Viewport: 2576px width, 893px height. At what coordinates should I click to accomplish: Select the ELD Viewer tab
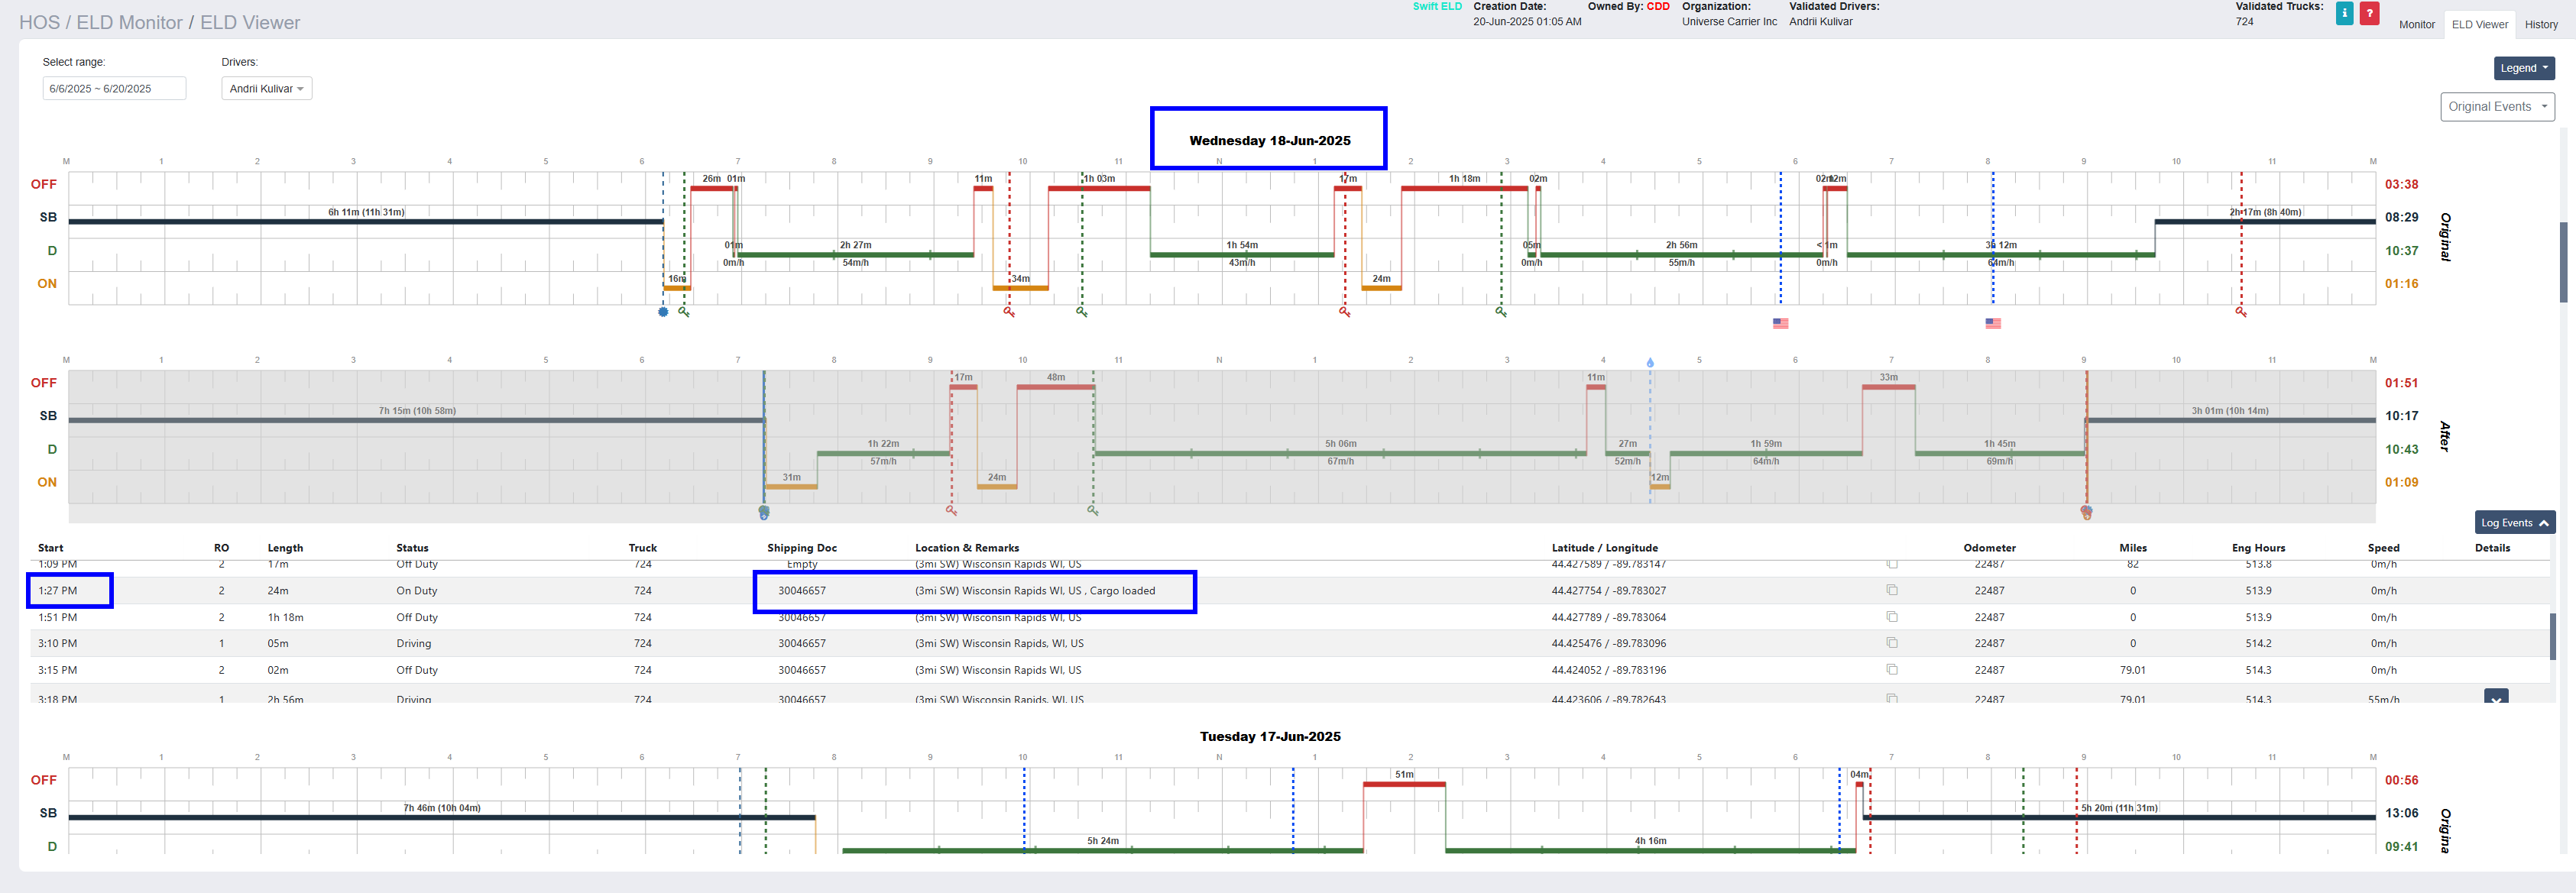(x=2479, y=25)
